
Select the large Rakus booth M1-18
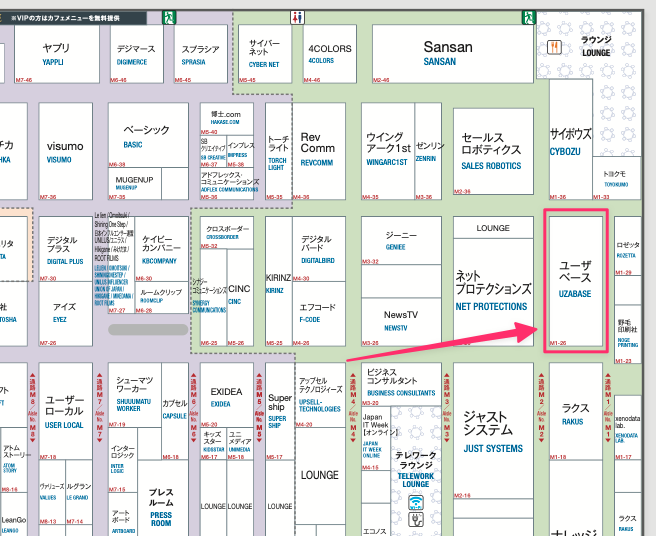pos(576,411)
